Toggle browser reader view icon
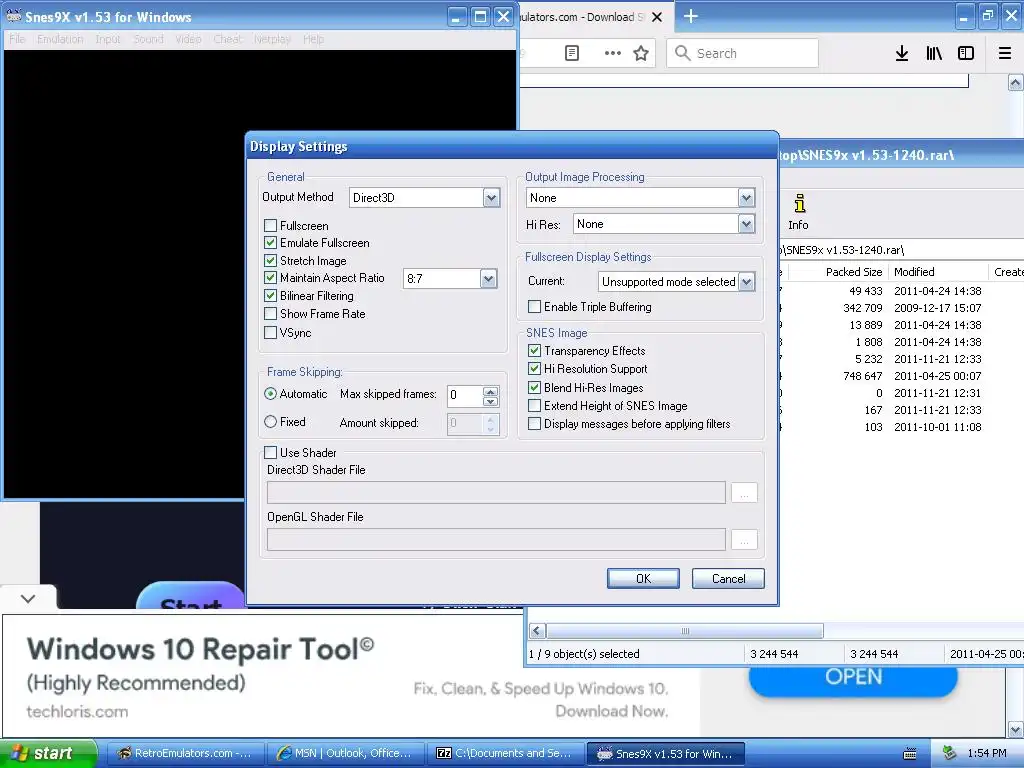1024x768 pixels. coord(571,53)
